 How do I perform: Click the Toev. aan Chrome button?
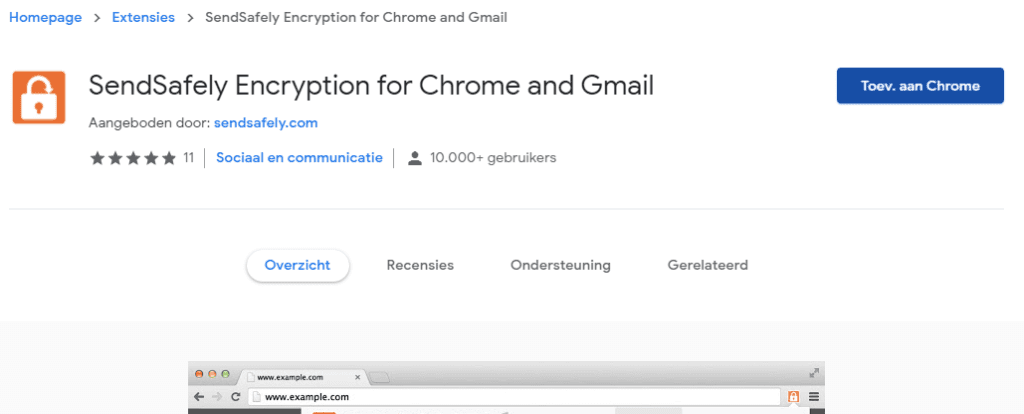[x=920, y=86]
